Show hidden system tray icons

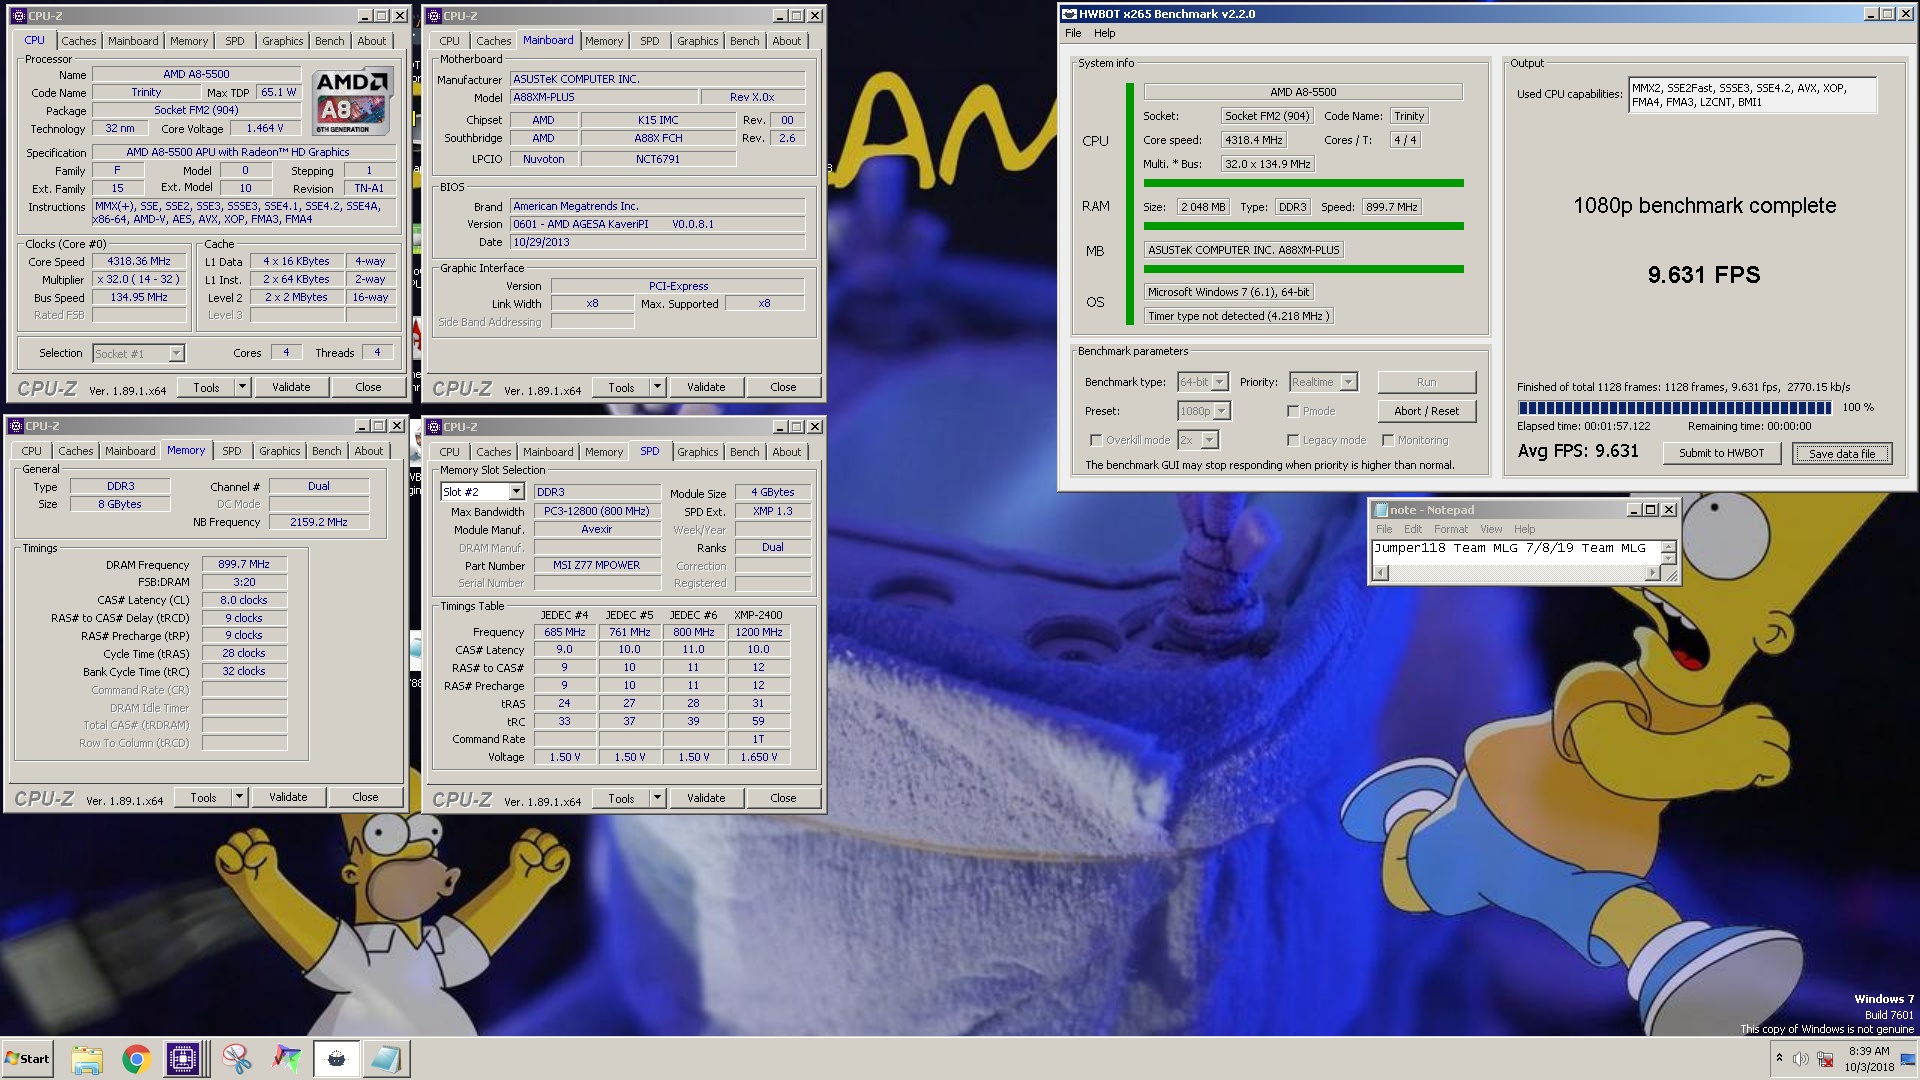(x=1779, y=1058)
